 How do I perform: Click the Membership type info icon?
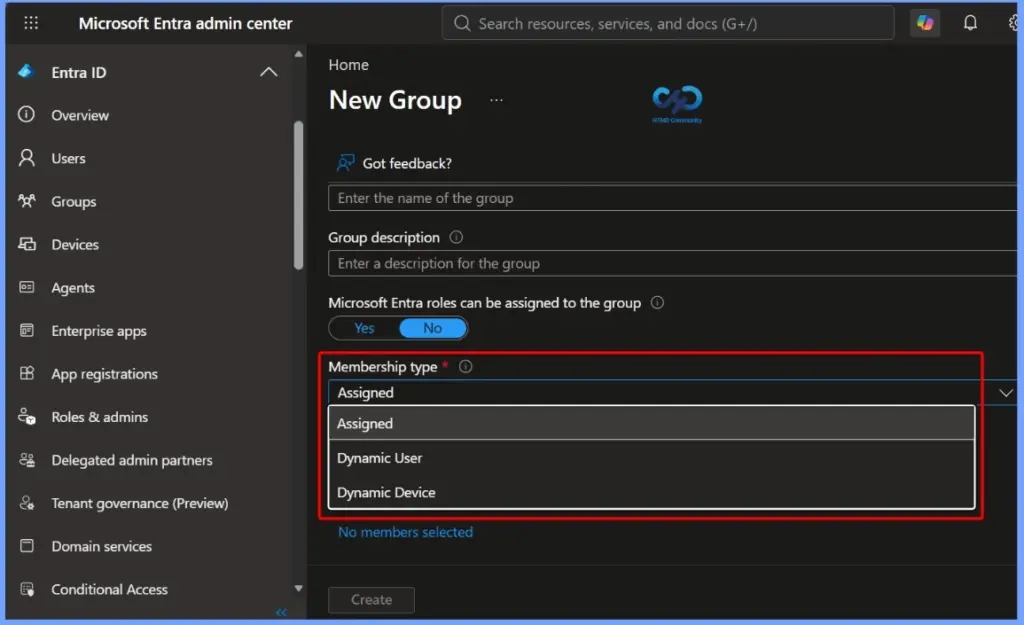tap(465, 366)
